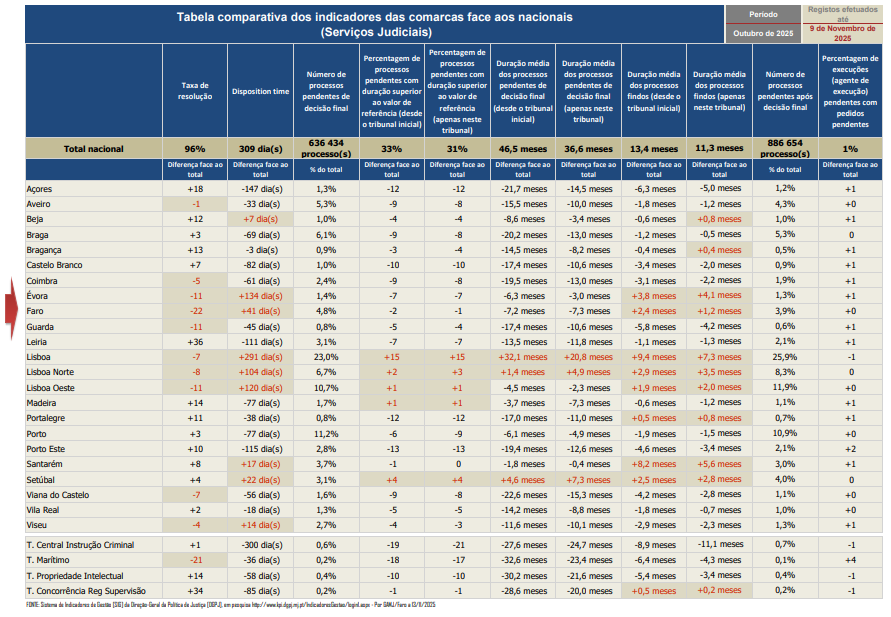Click the 'Faro' row label

tap(40, 311)
